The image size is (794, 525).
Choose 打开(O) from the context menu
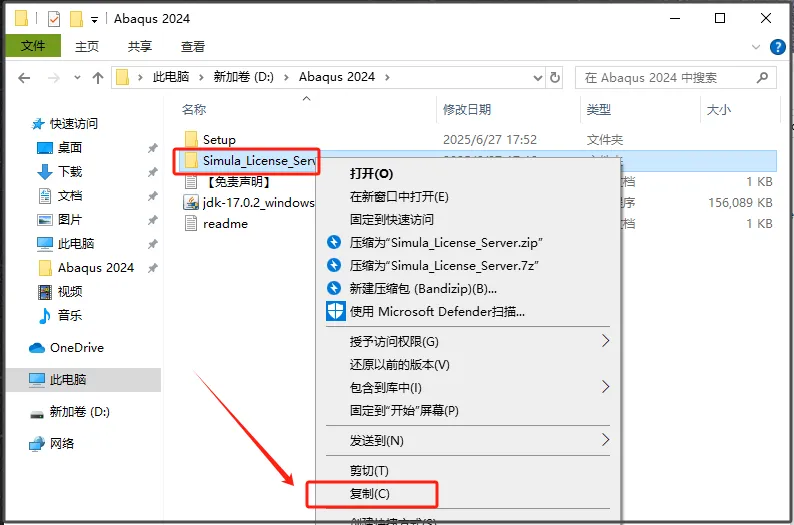coord(371,174)
